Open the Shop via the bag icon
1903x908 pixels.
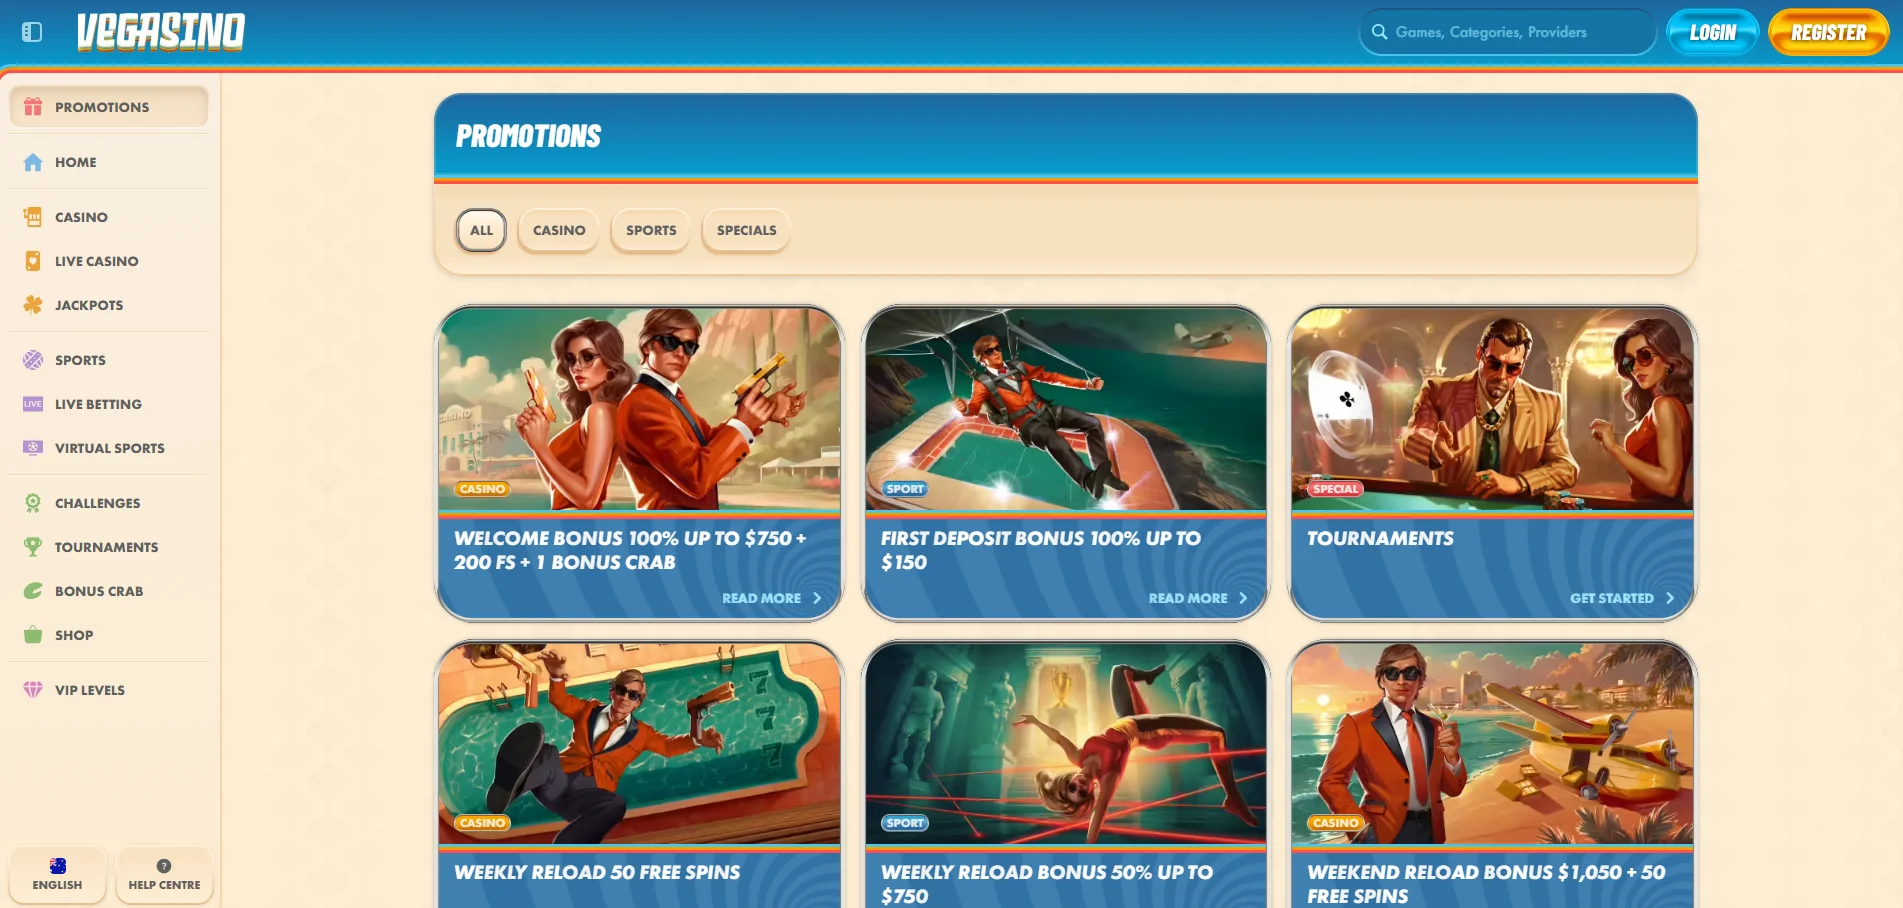pos(33,635)
